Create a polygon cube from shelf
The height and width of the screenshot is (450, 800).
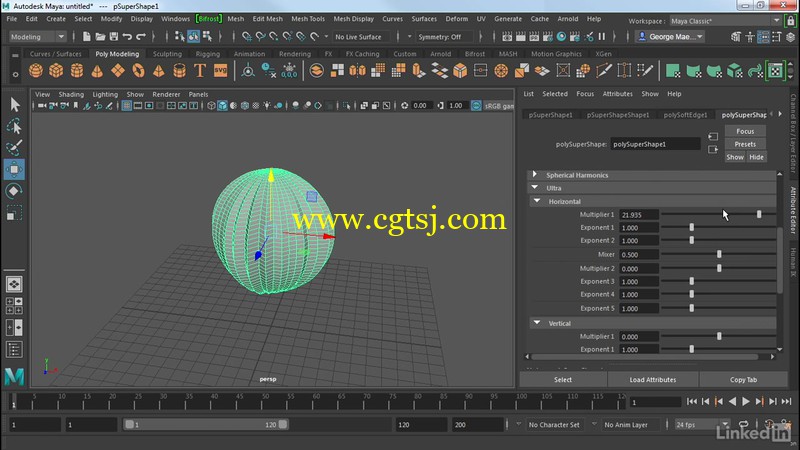pyautogui.click(x=56, y=70)
